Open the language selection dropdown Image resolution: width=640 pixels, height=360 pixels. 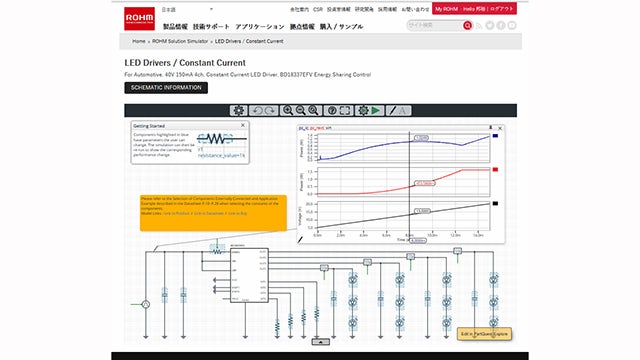[x=187, y=9]
